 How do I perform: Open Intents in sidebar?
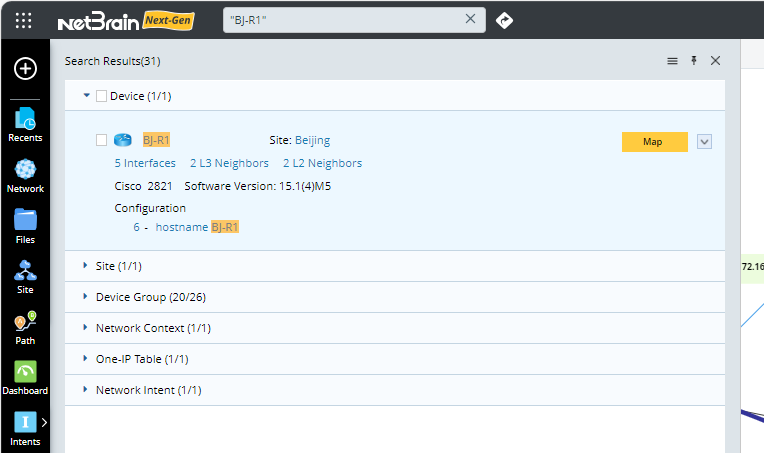tap(25, 429)
